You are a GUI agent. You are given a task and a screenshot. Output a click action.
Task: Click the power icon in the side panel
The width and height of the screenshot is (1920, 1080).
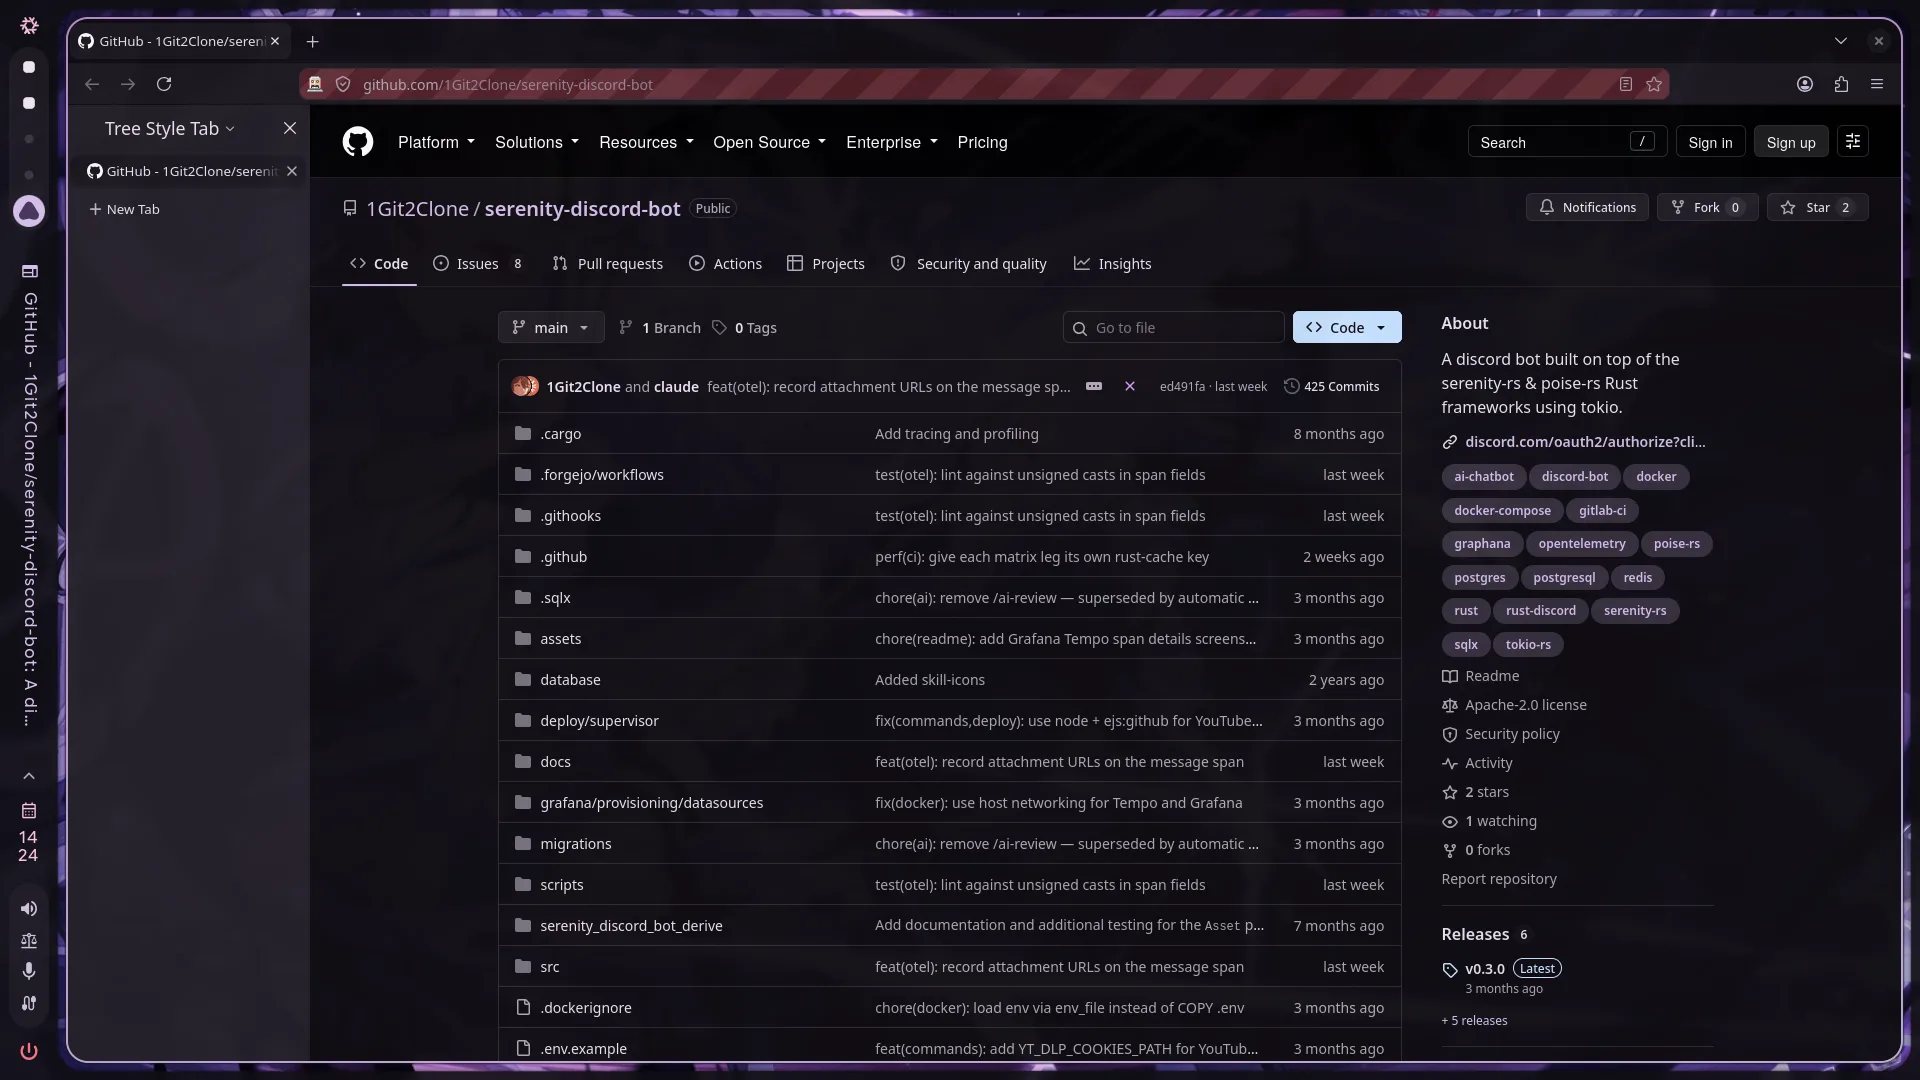point(29,1051)
